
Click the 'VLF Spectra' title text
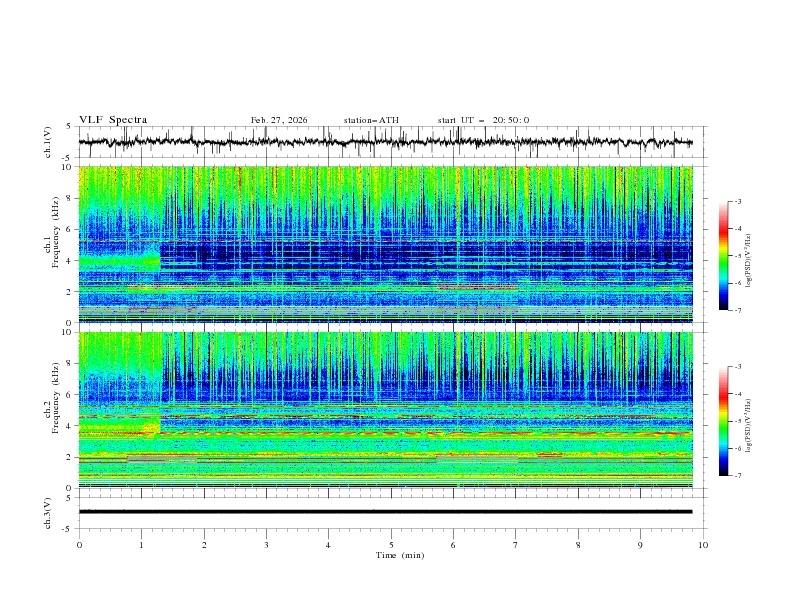(x=113, y=120)
